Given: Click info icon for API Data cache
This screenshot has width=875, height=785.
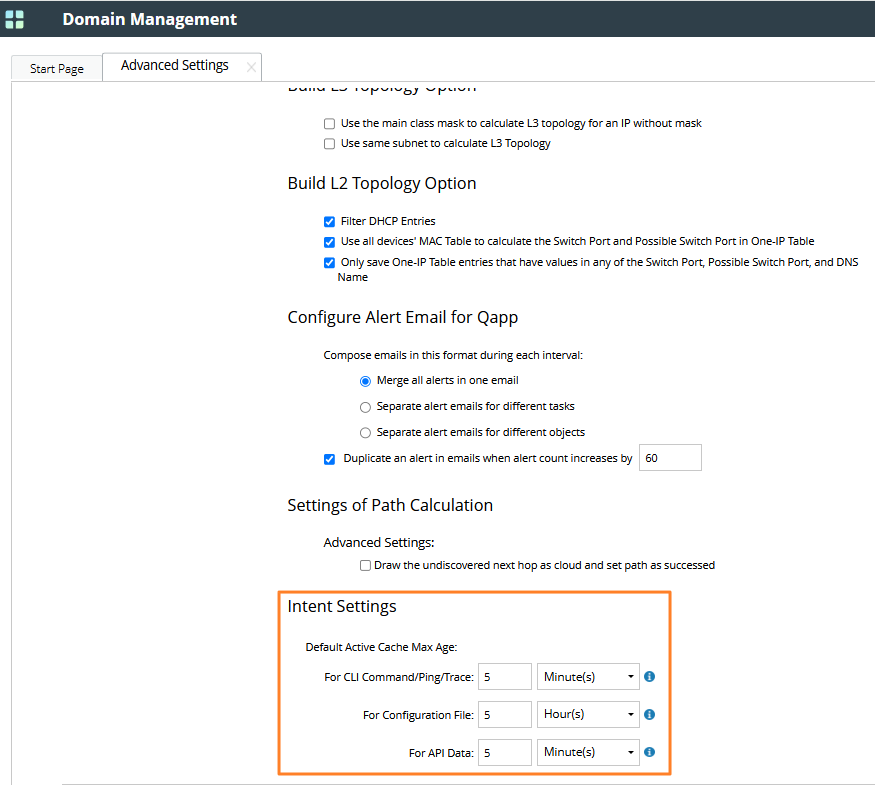Looking at the screenshot, I should pos(649,752).
